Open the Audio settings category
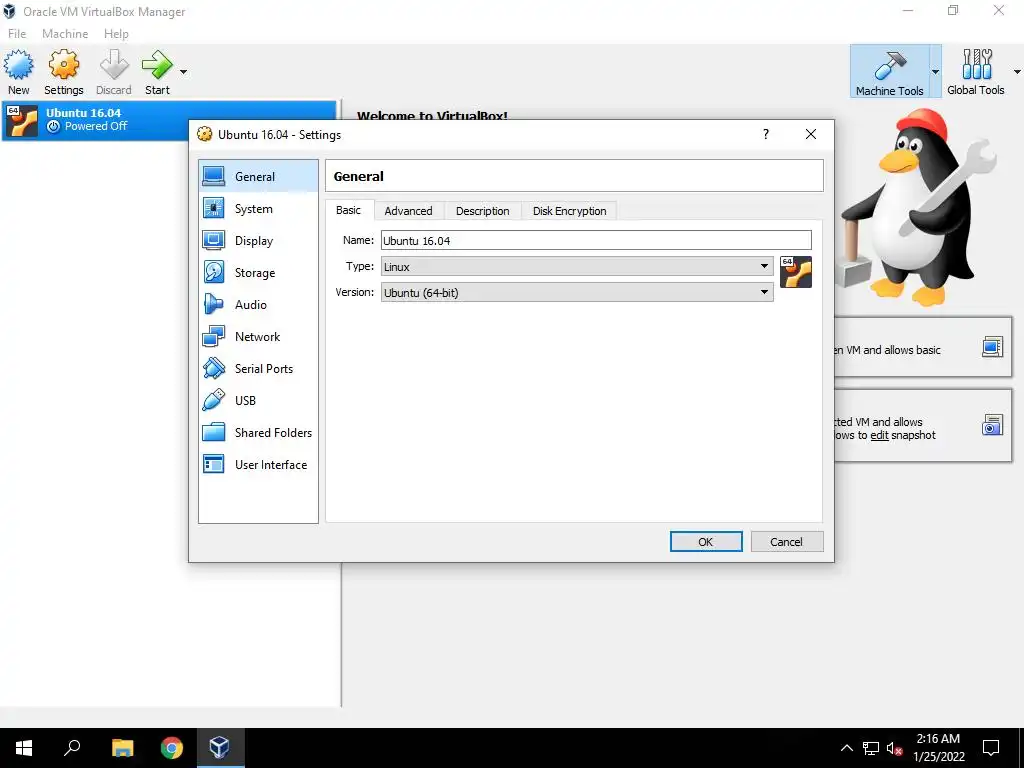 [258, 305]
